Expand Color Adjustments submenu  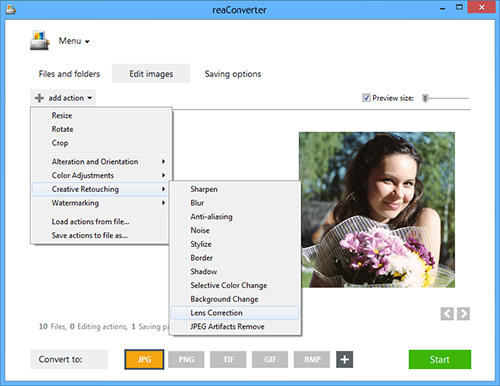[101, 175]
